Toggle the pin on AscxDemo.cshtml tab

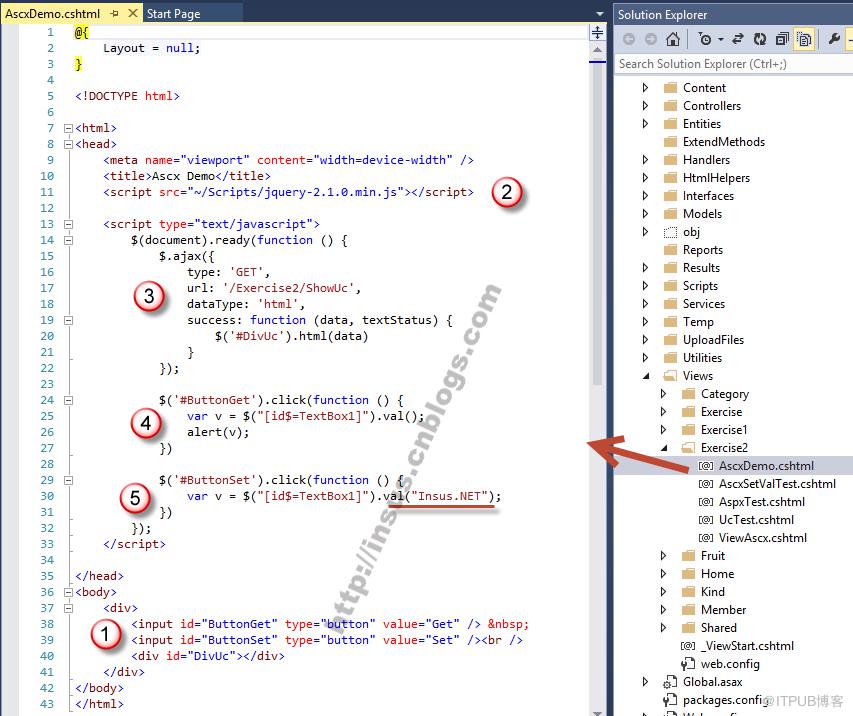[114, 13]
